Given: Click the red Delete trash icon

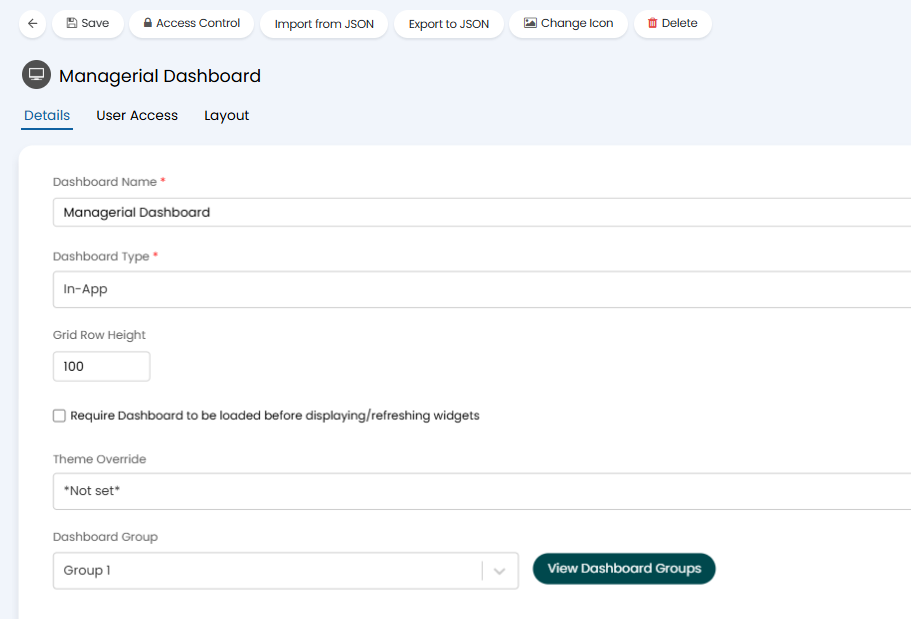Looking at the screenshot, I should 652,23.
